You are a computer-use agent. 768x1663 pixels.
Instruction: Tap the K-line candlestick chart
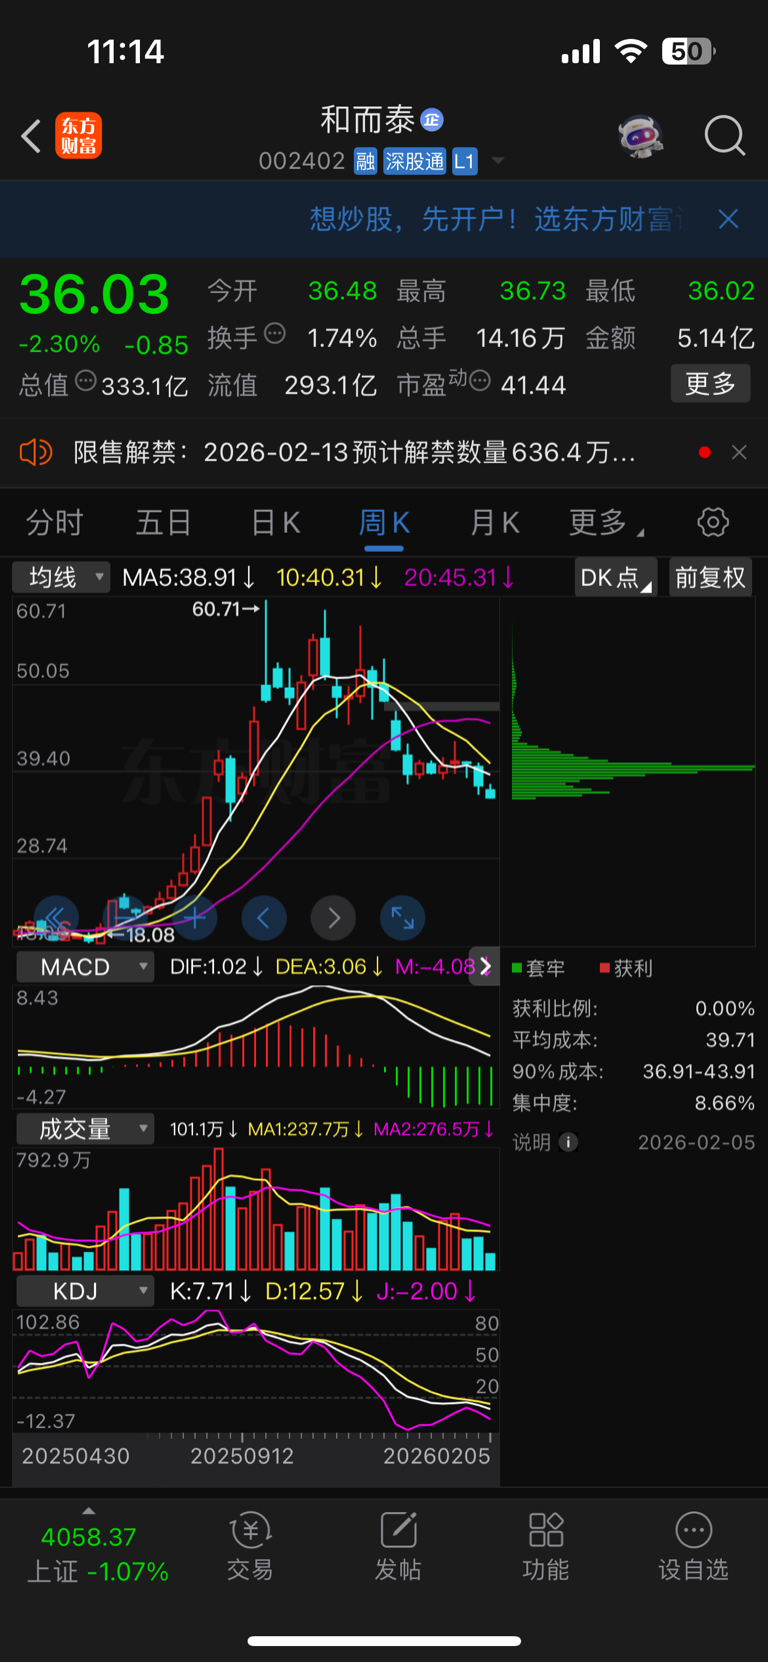256,770
